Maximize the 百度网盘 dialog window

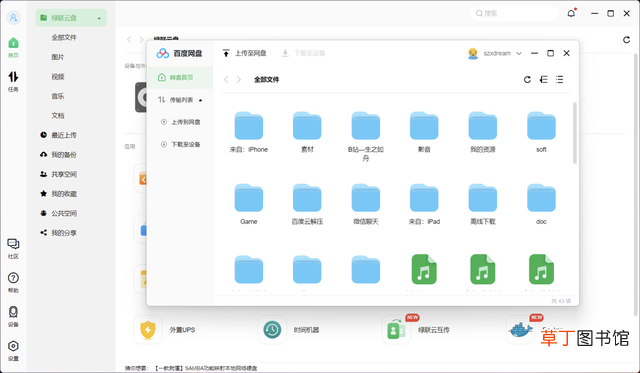tap(551, 53)
